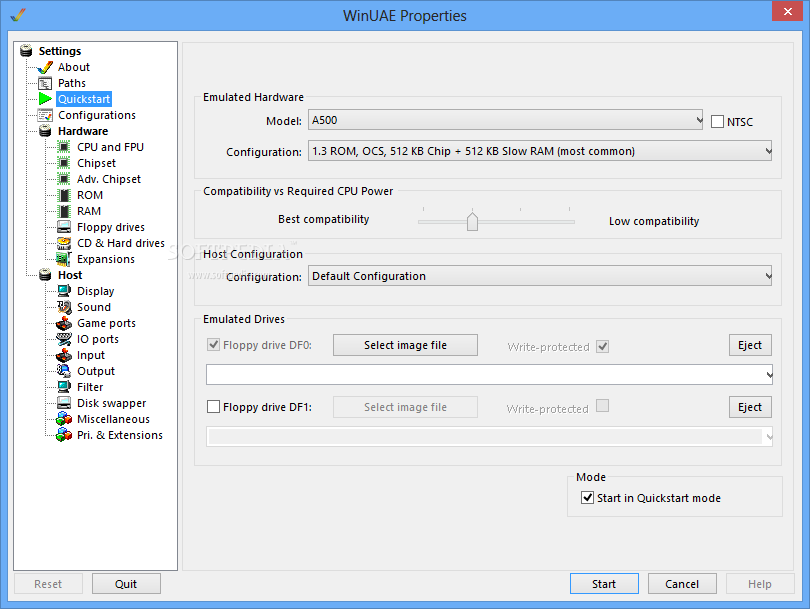Click the Pri. & Extensions icon

64,435
